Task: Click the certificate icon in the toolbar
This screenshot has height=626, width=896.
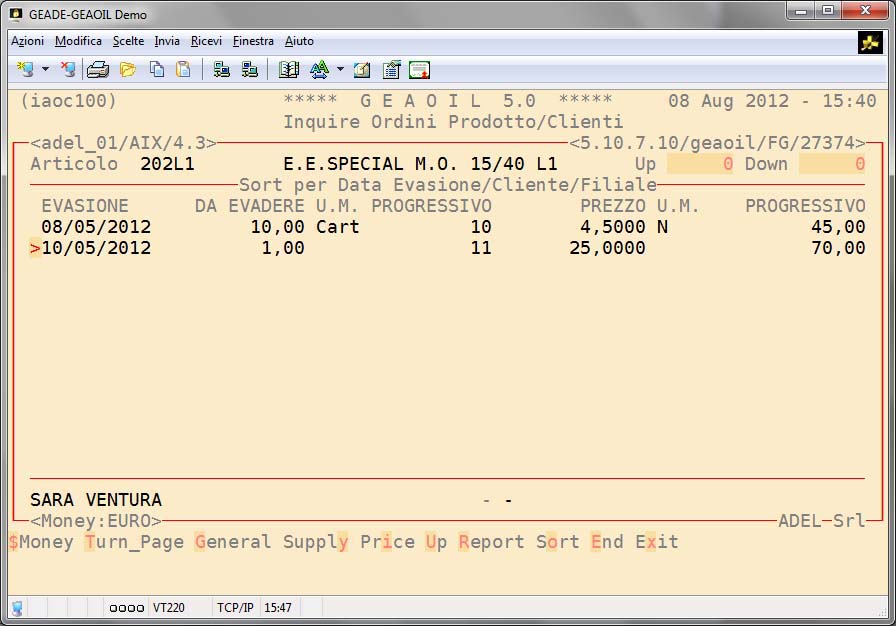Action: pyautogui.click(x=420, y=69)
